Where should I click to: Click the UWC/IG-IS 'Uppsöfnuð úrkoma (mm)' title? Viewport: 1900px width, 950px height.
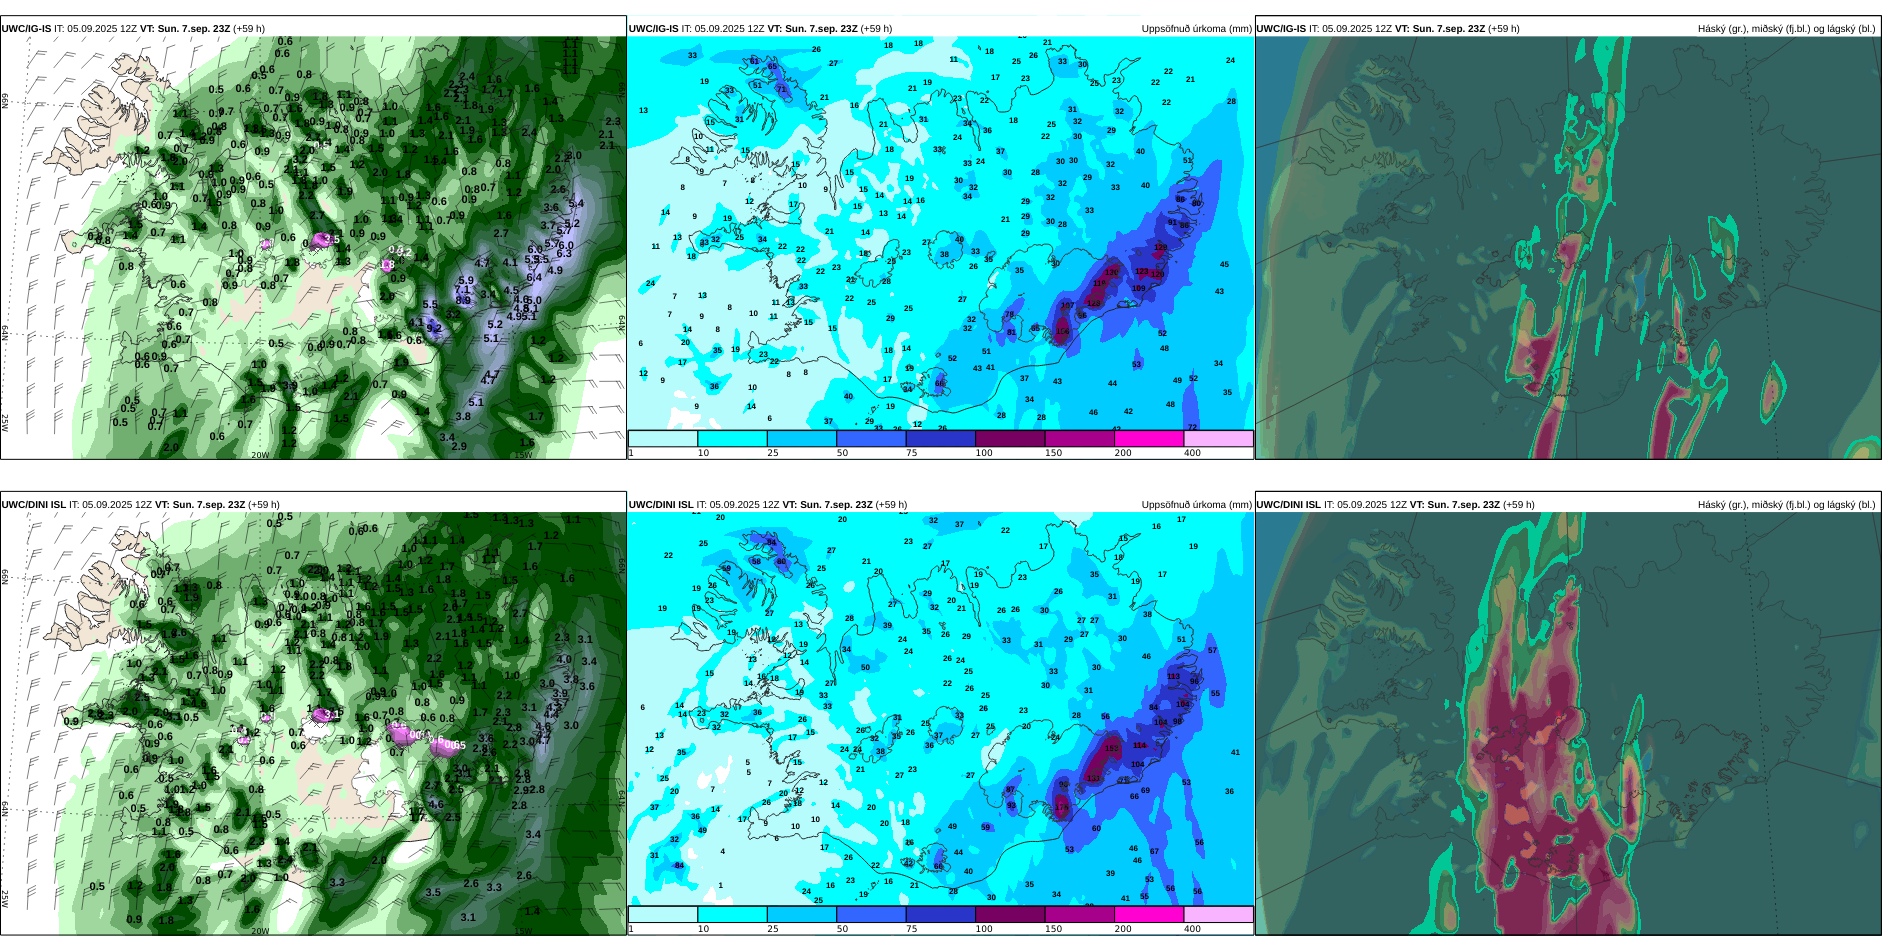pos(1196,29)
